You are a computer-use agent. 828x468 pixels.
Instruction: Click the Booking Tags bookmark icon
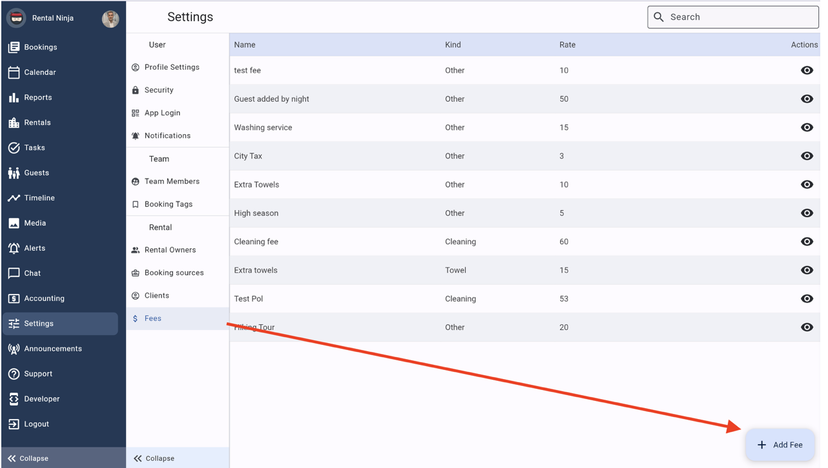(135, 204)
